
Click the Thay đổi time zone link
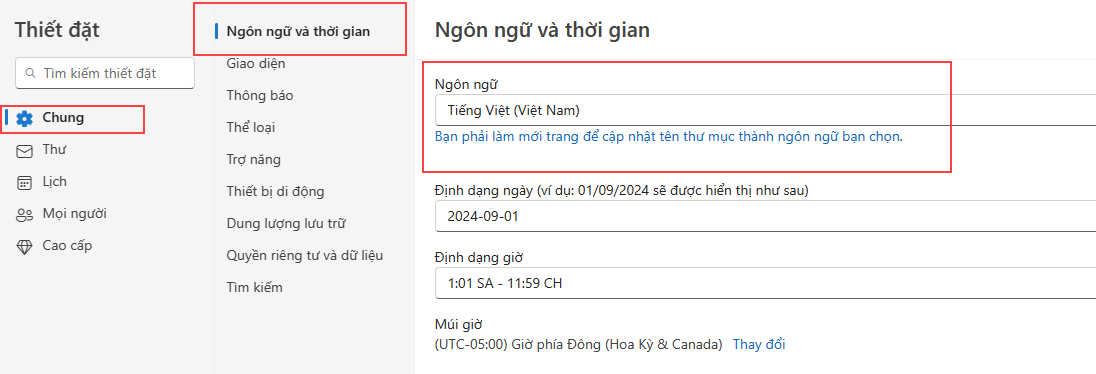click(759, 345)
